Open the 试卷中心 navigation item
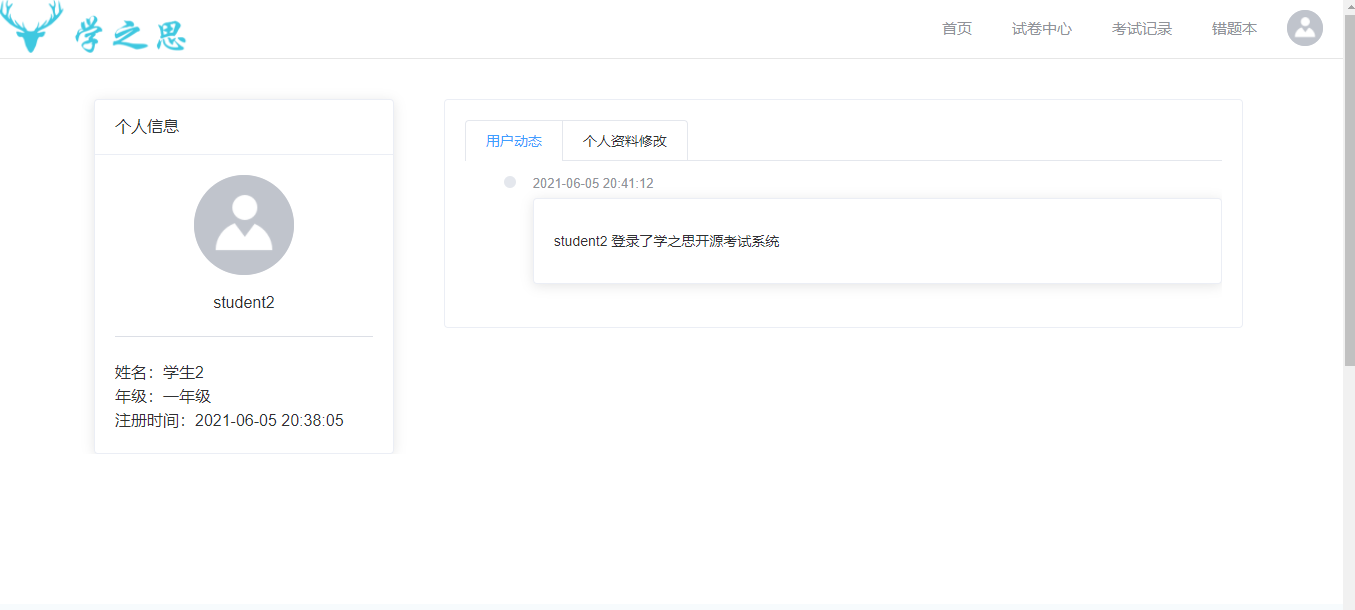The height and width of the screenshot is (610, 1355). pyautogui.click(x=1042, y=28)
